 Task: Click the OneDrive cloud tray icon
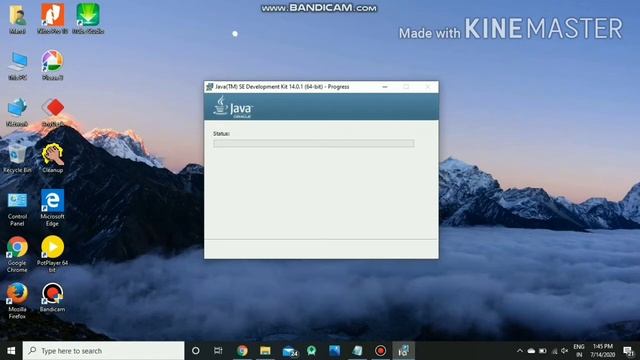click(x=531, y=351)
